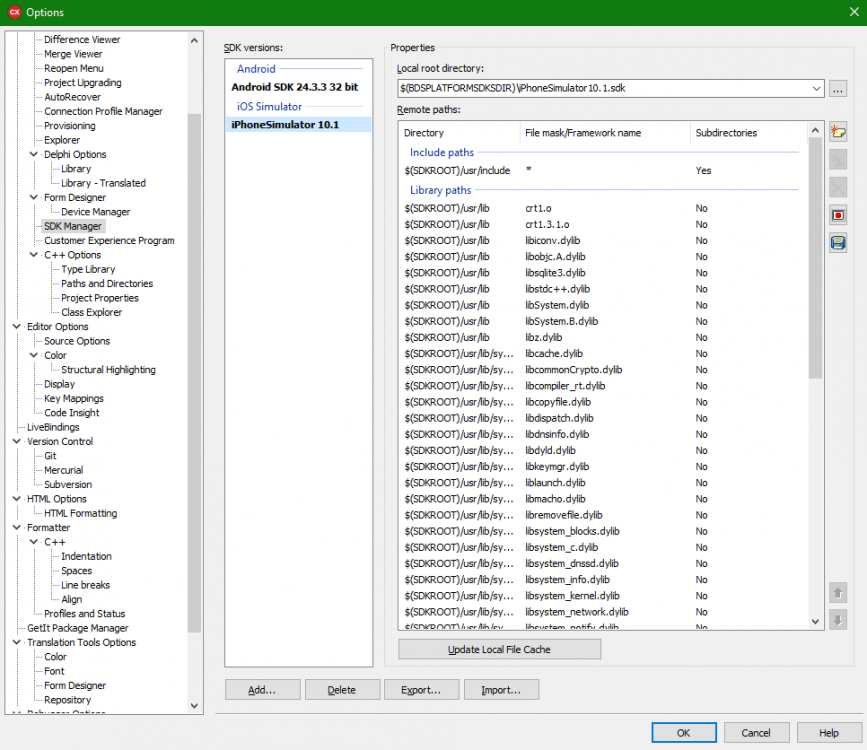
Task: Confirm the dialog with OK
Action: (x=683, y=733)
